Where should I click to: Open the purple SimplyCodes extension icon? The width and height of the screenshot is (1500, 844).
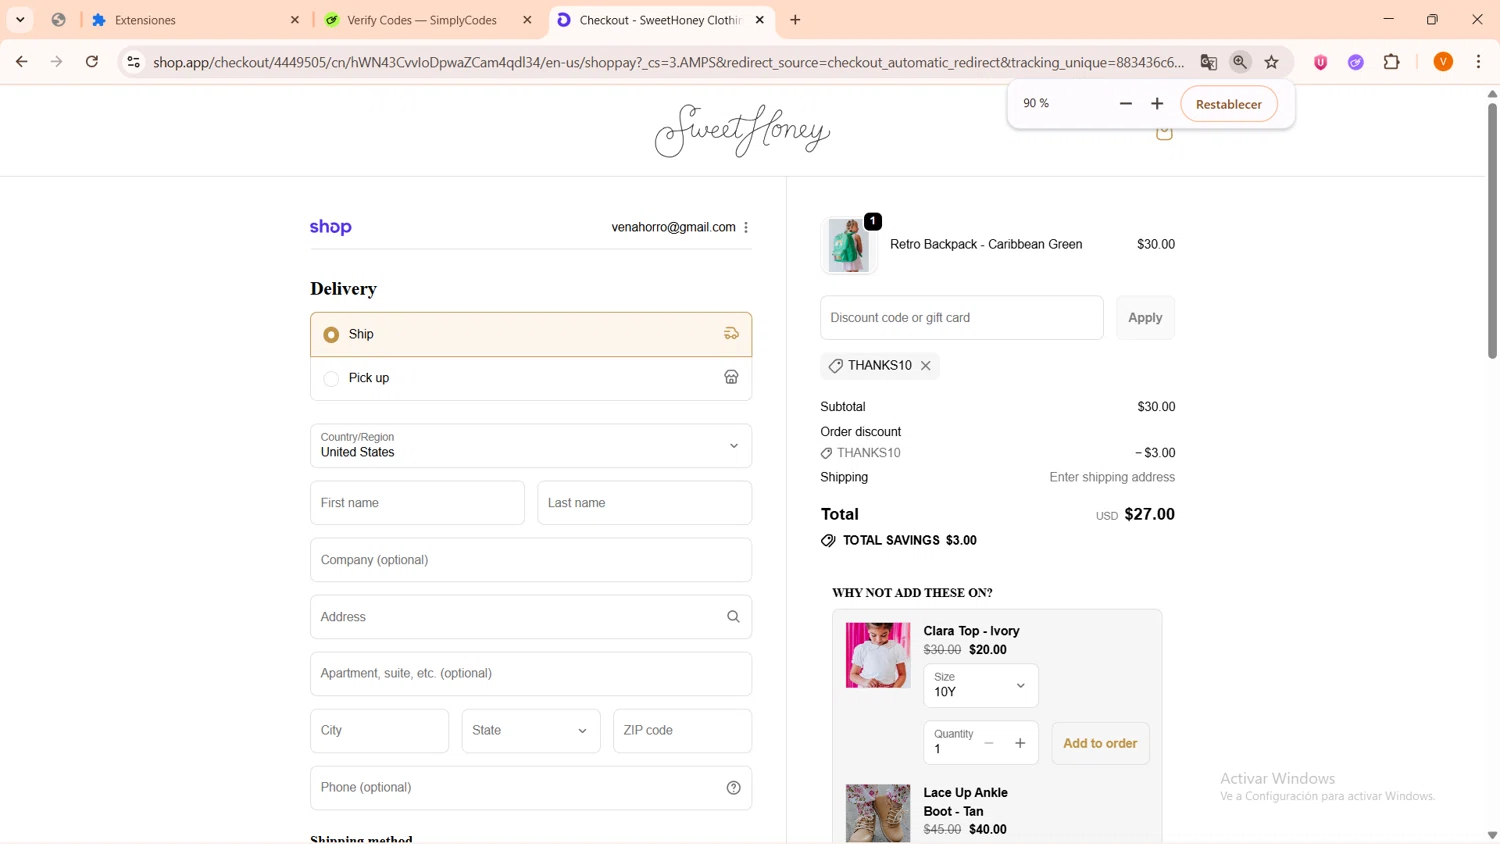click(x=1356, y=62)
